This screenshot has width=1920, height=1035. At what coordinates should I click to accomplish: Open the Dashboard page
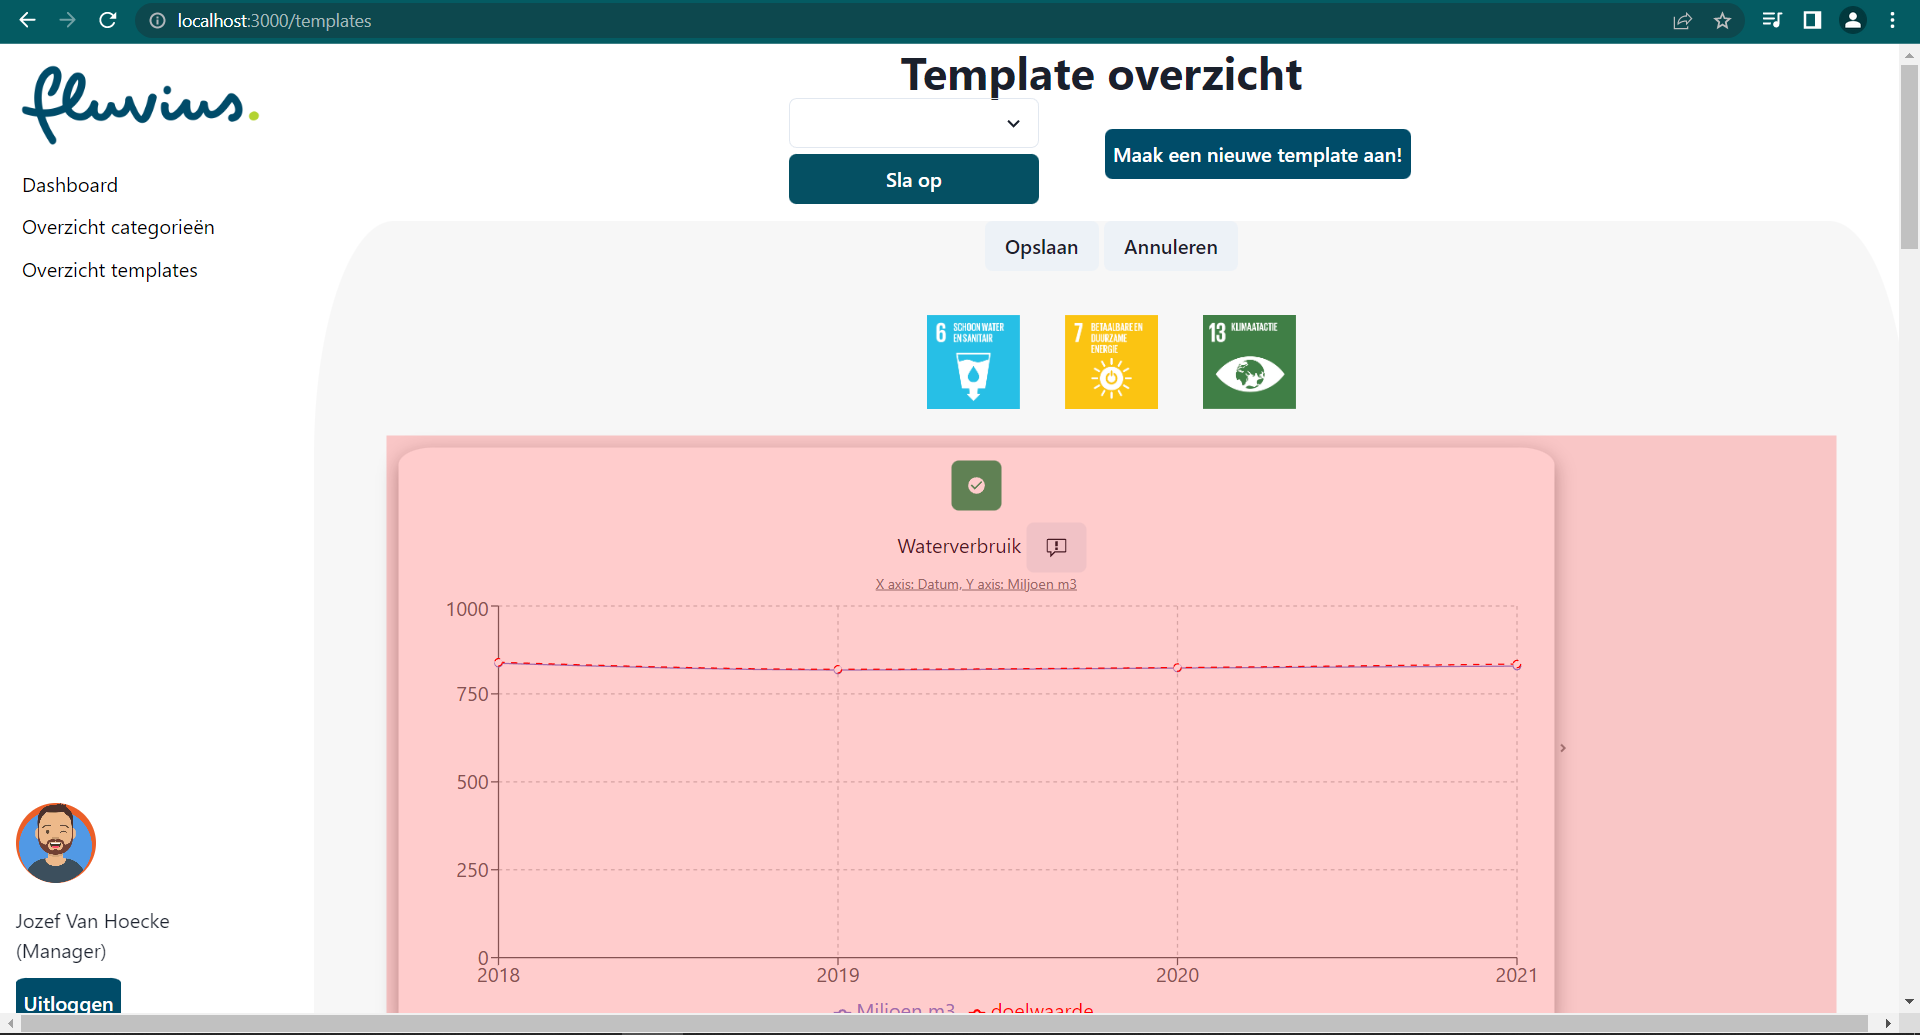(69, 184)
